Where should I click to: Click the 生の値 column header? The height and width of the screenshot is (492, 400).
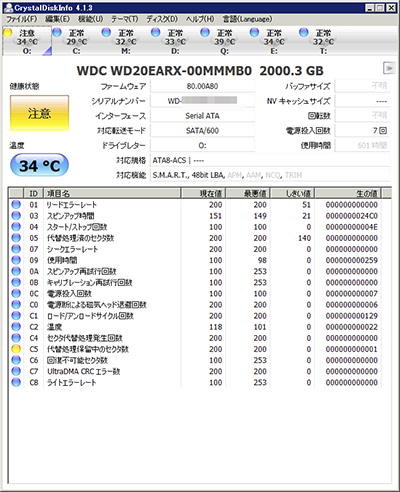348,193
